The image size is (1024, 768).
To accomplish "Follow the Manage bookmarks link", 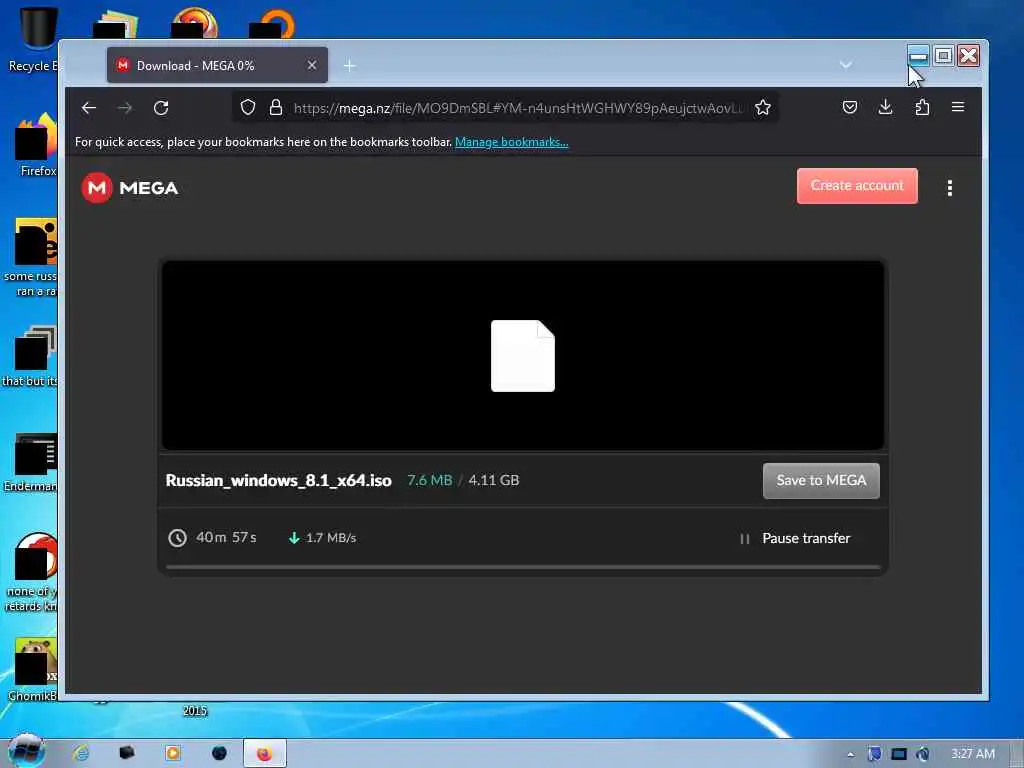I will click(x=511, y=142).
